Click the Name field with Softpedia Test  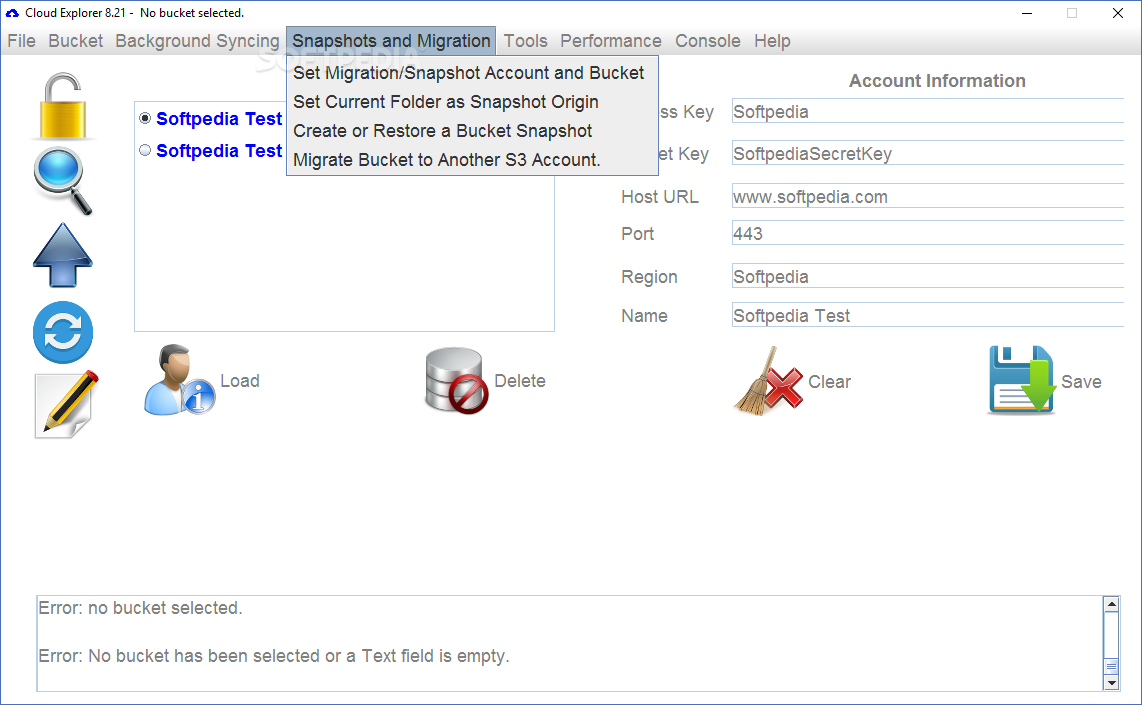[928, 315]
